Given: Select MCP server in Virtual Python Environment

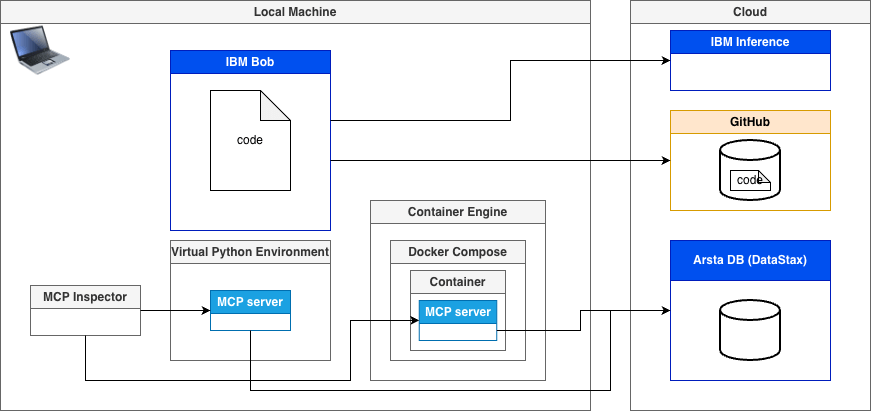Looking at the screenshot, I should [250, 302].
